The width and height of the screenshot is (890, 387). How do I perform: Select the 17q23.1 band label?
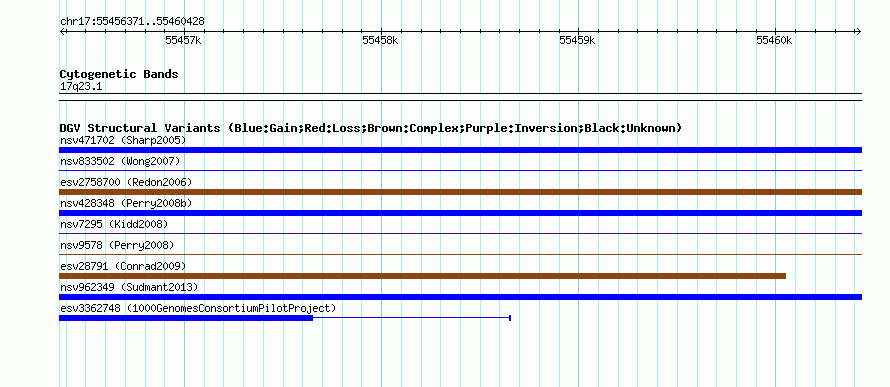click(x=81, y=87)
